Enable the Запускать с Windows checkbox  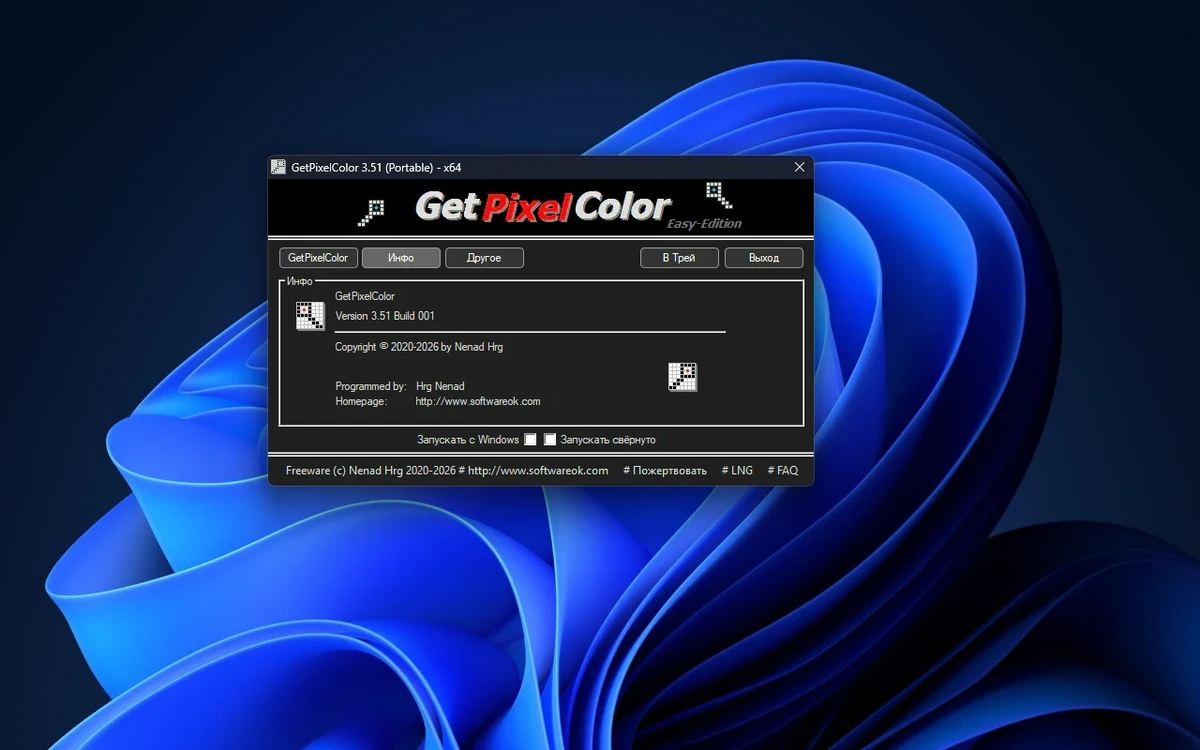(530, 440)
